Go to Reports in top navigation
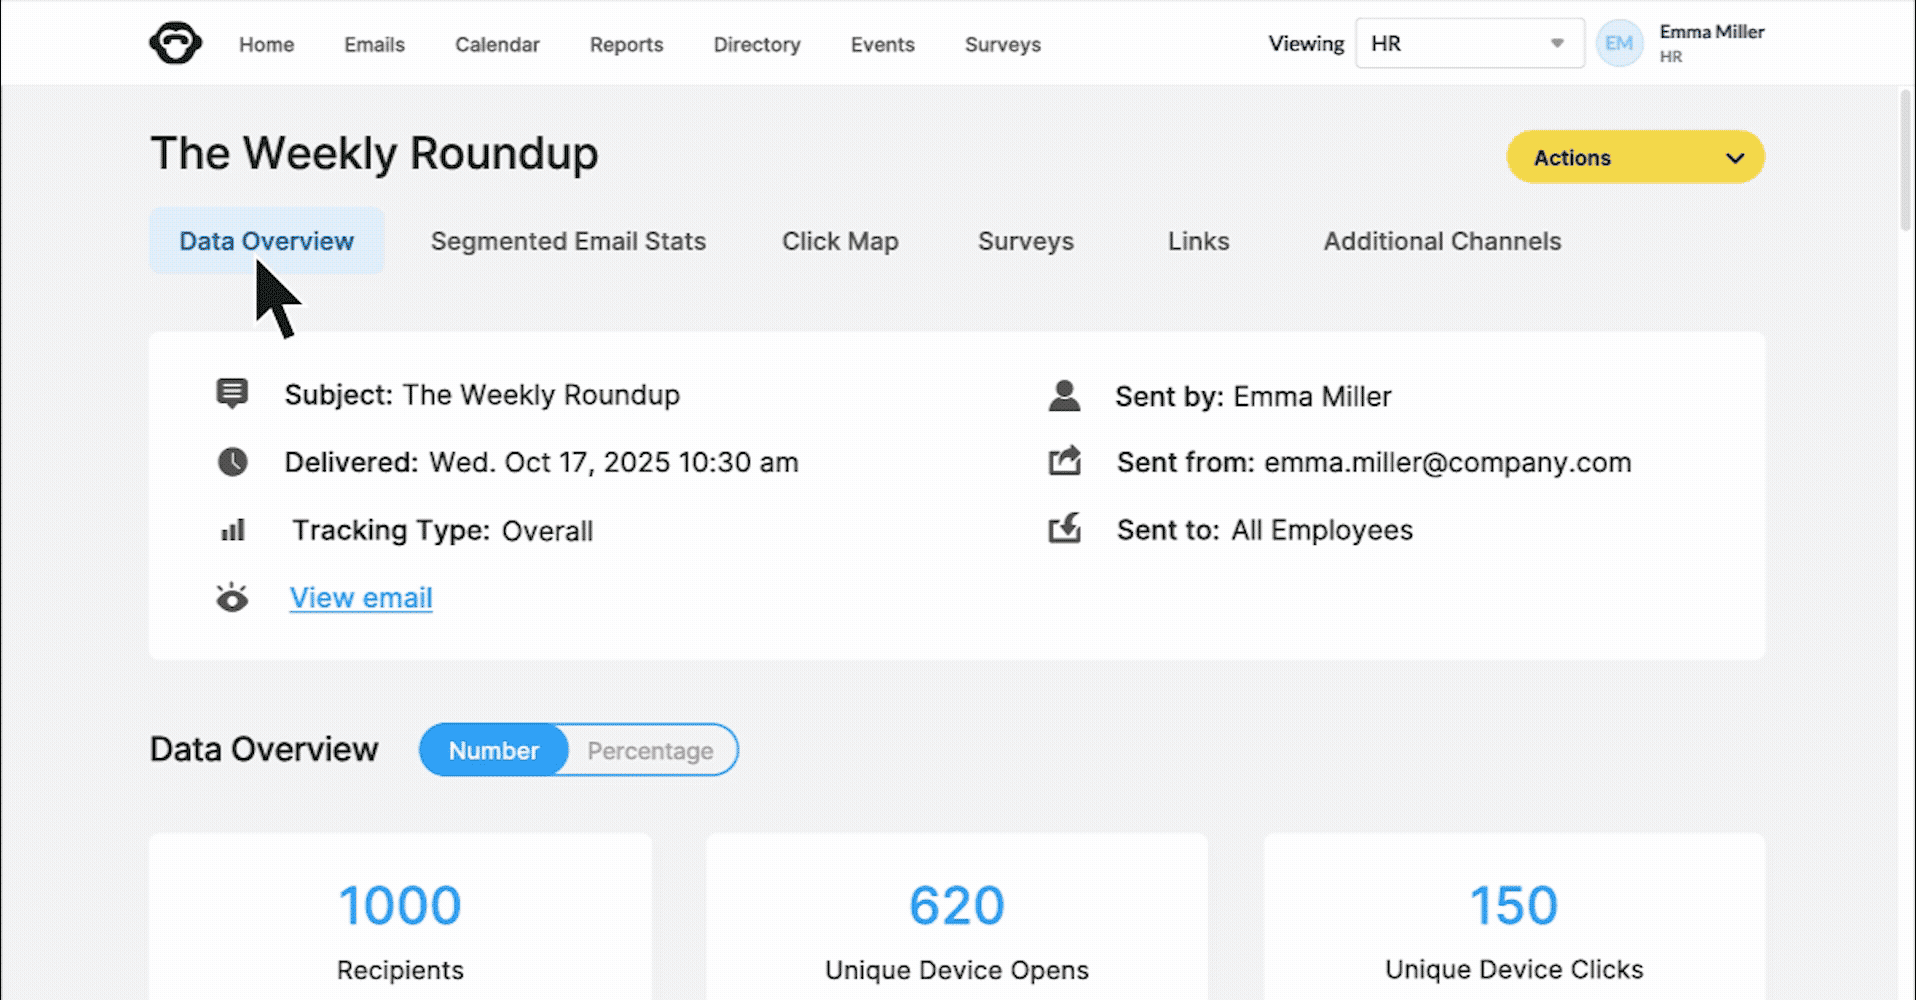The image size is (1916, 1000). pyautogui.click(x=626, y=45)
